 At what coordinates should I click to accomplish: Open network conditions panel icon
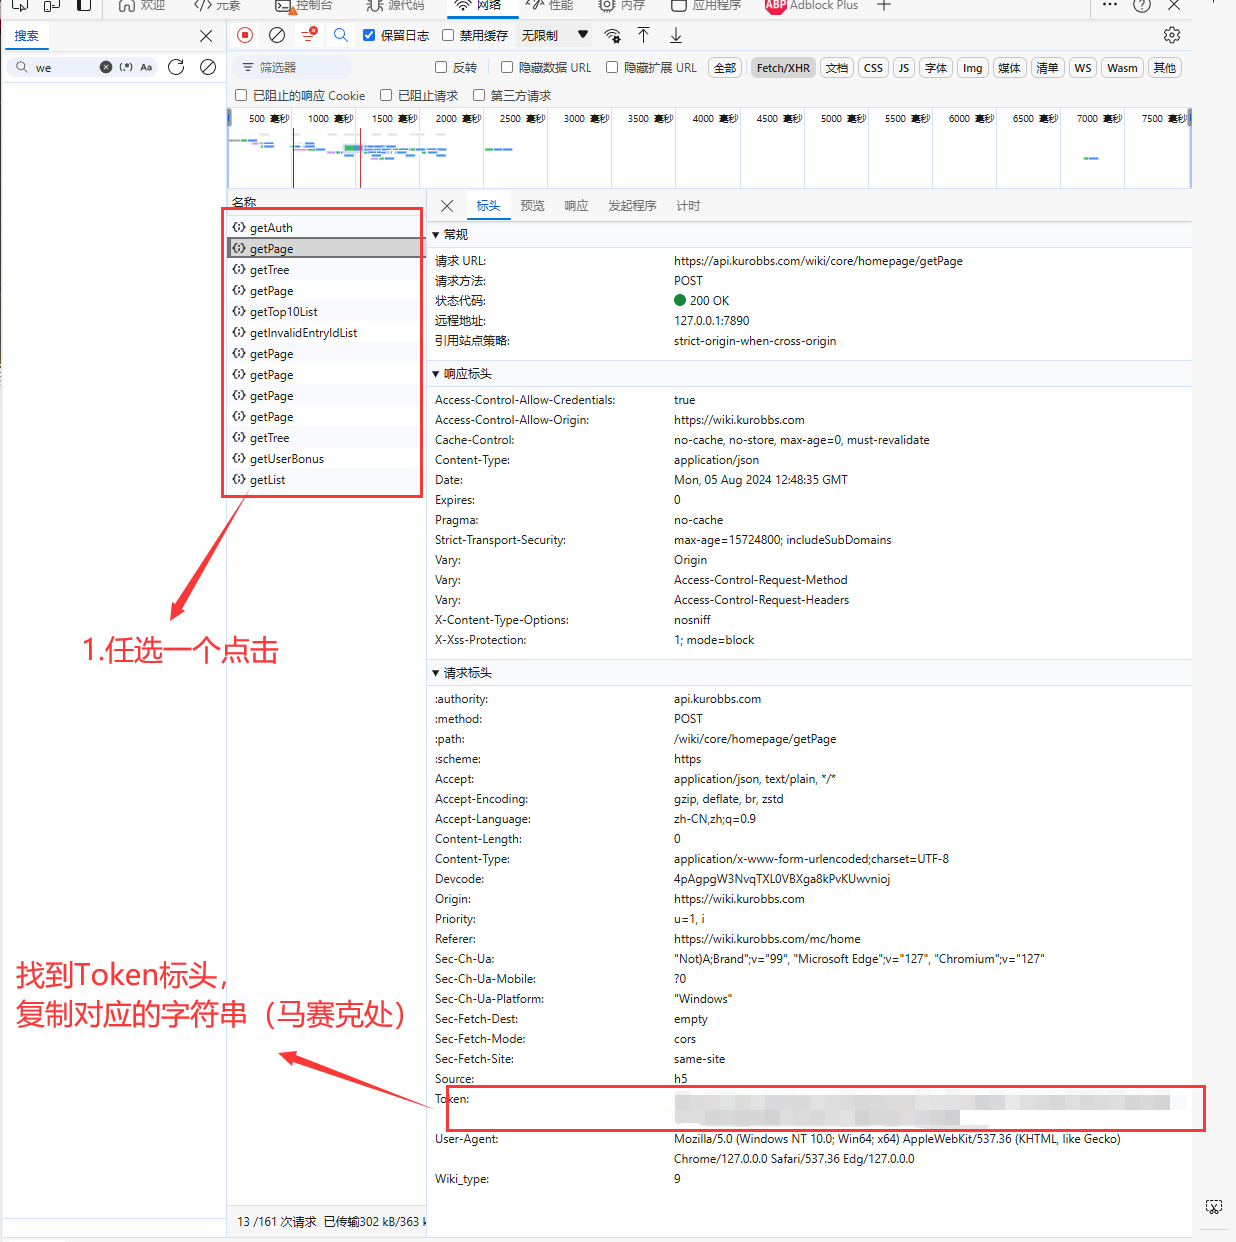[x=612, y=35]
